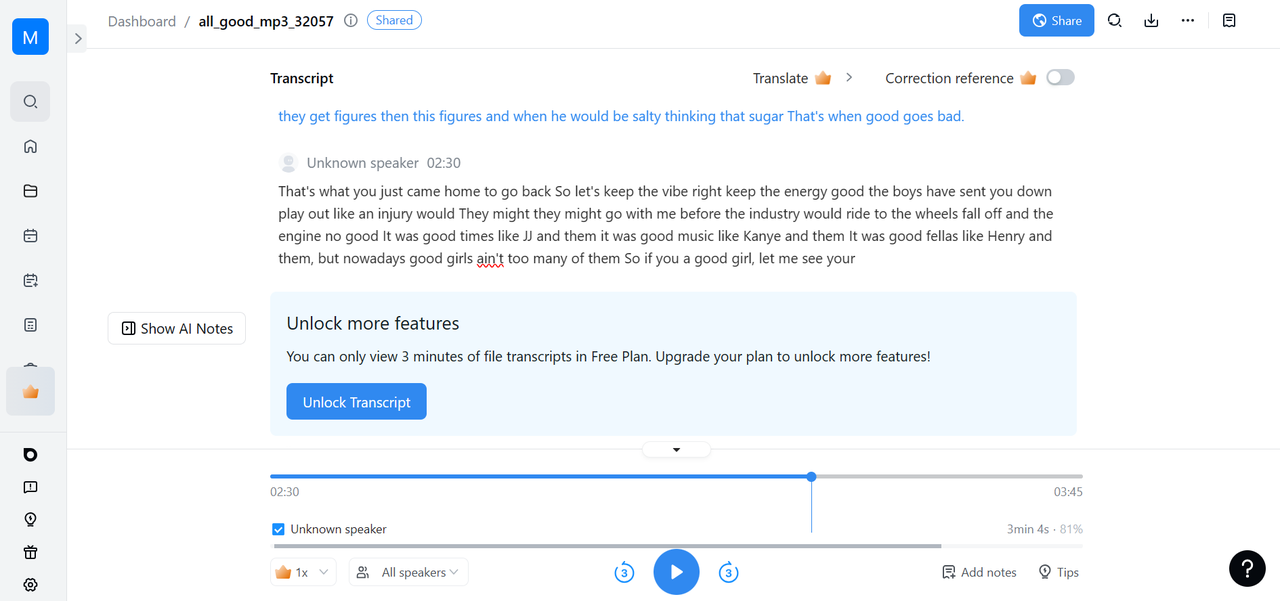Click the crown icon next to Correction reference
The width and height of the screenshot is (1280, 601).
pos(1028,78)
